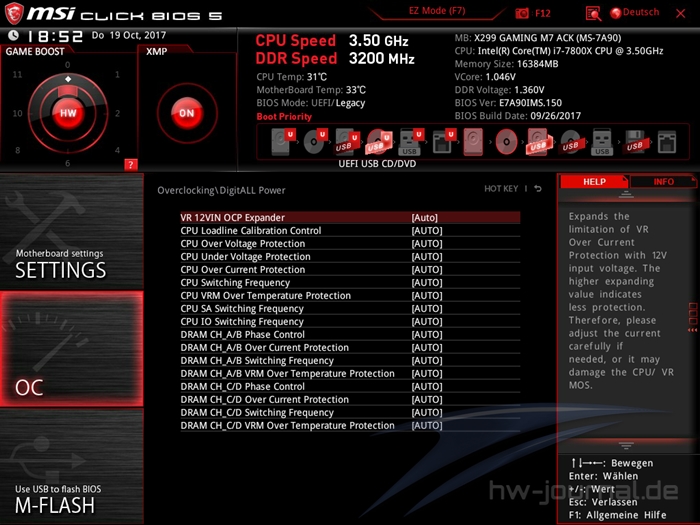Open the M-FLASH BIOS flash section
This screenshot has width=700, height=525.
point(71,466)
